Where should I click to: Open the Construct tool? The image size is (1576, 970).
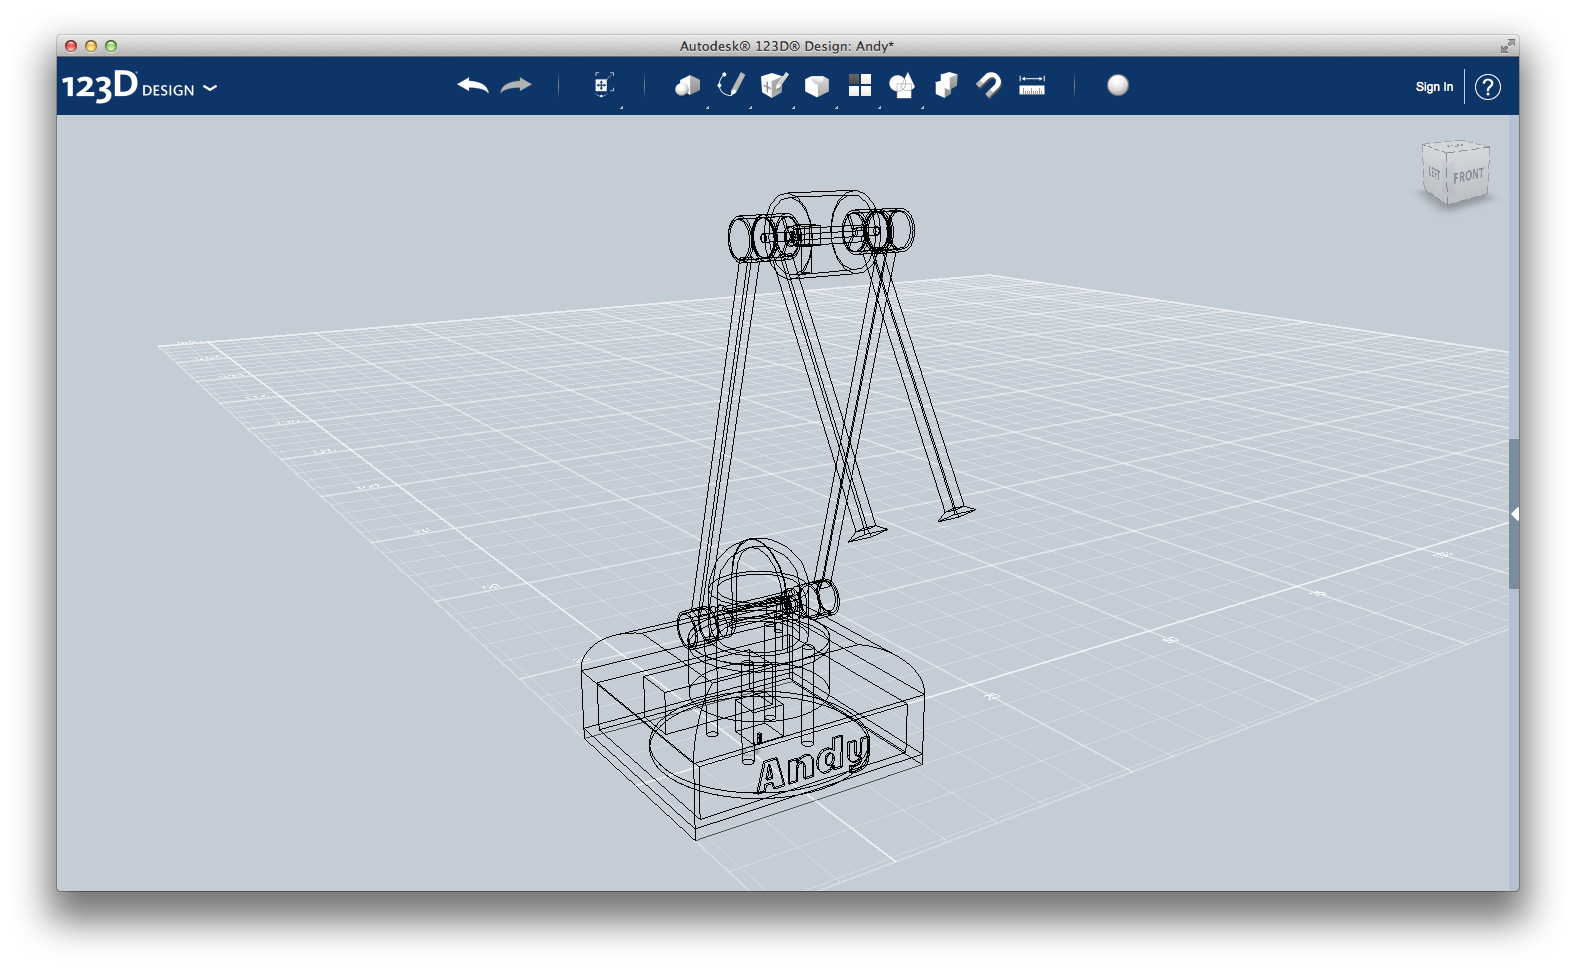pos(774,86)
